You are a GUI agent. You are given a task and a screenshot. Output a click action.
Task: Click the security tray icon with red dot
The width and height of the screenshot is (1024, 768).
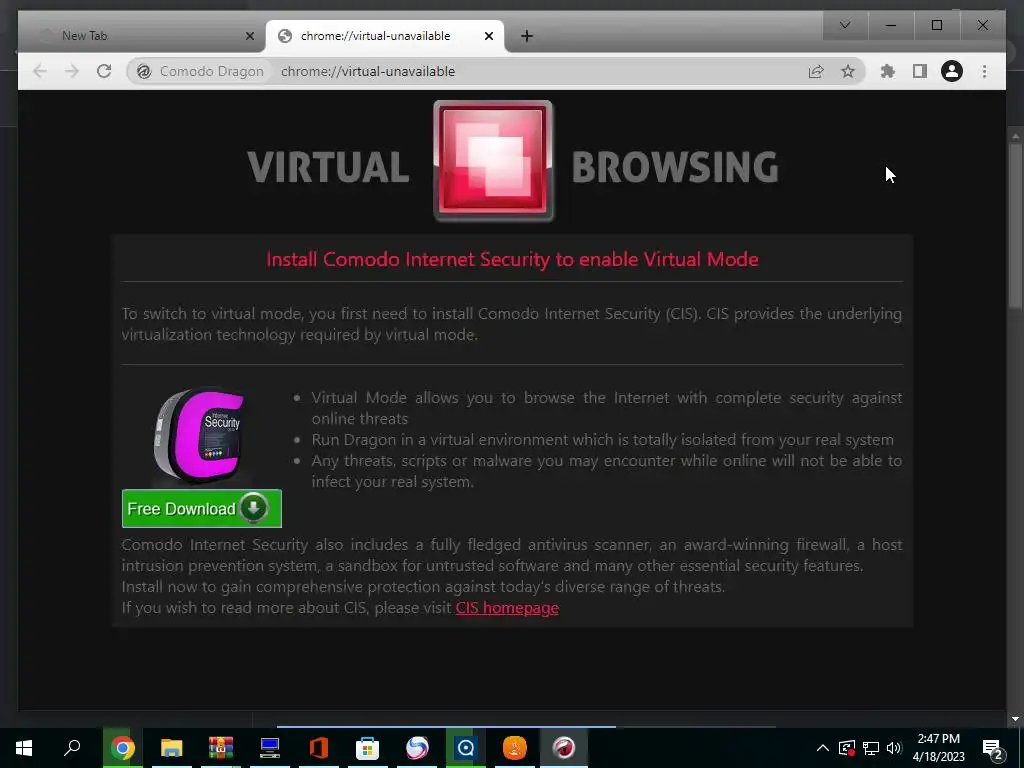tap(847, 748)
